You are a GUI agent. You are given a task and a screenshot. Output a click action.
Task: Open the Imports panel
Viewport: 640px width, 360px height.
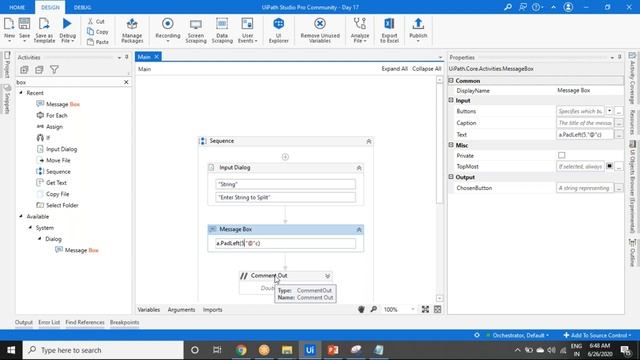(213, 309)
